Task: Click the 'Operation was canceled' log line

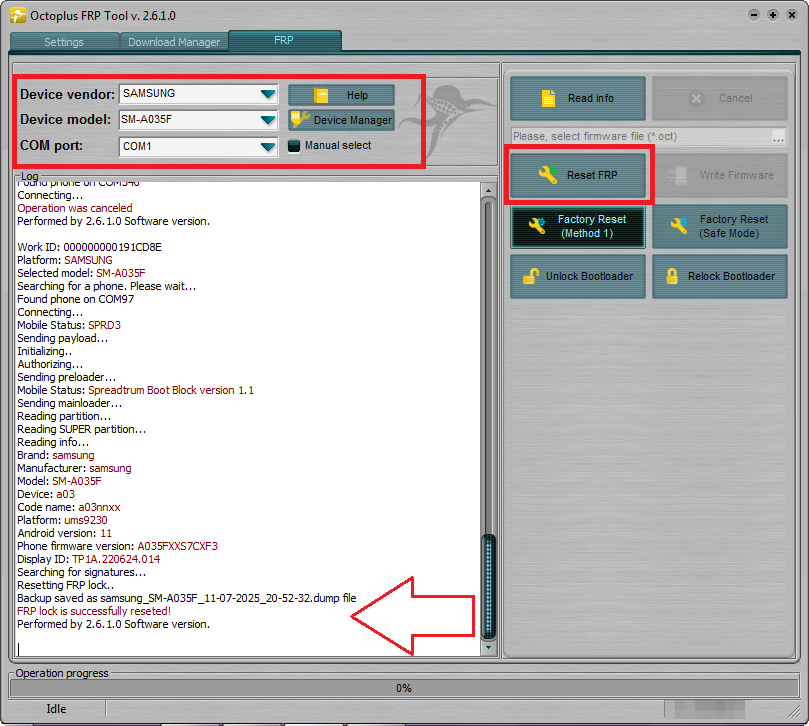Action: coord(75,208)
